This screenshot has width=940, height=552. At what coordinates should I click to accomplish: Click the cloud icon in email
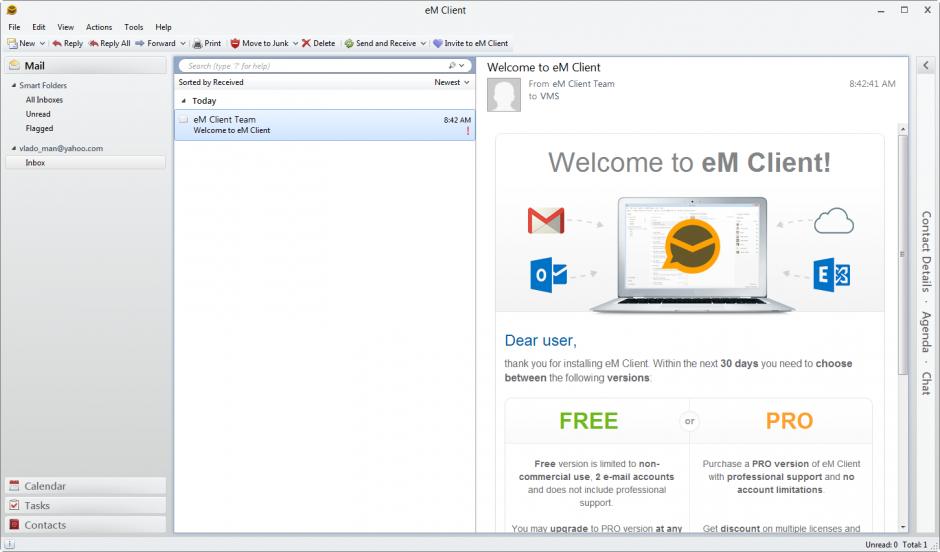[x=833, y=221]
